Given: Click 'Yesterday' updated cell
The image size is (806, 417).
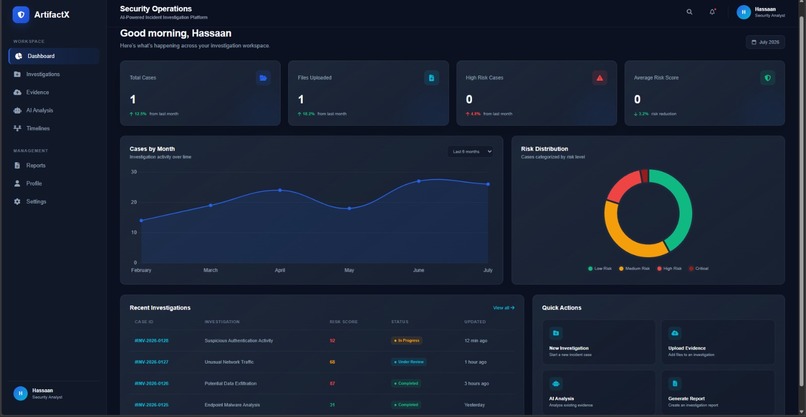Looking at the screenshot, I should [x=474, y=405].
